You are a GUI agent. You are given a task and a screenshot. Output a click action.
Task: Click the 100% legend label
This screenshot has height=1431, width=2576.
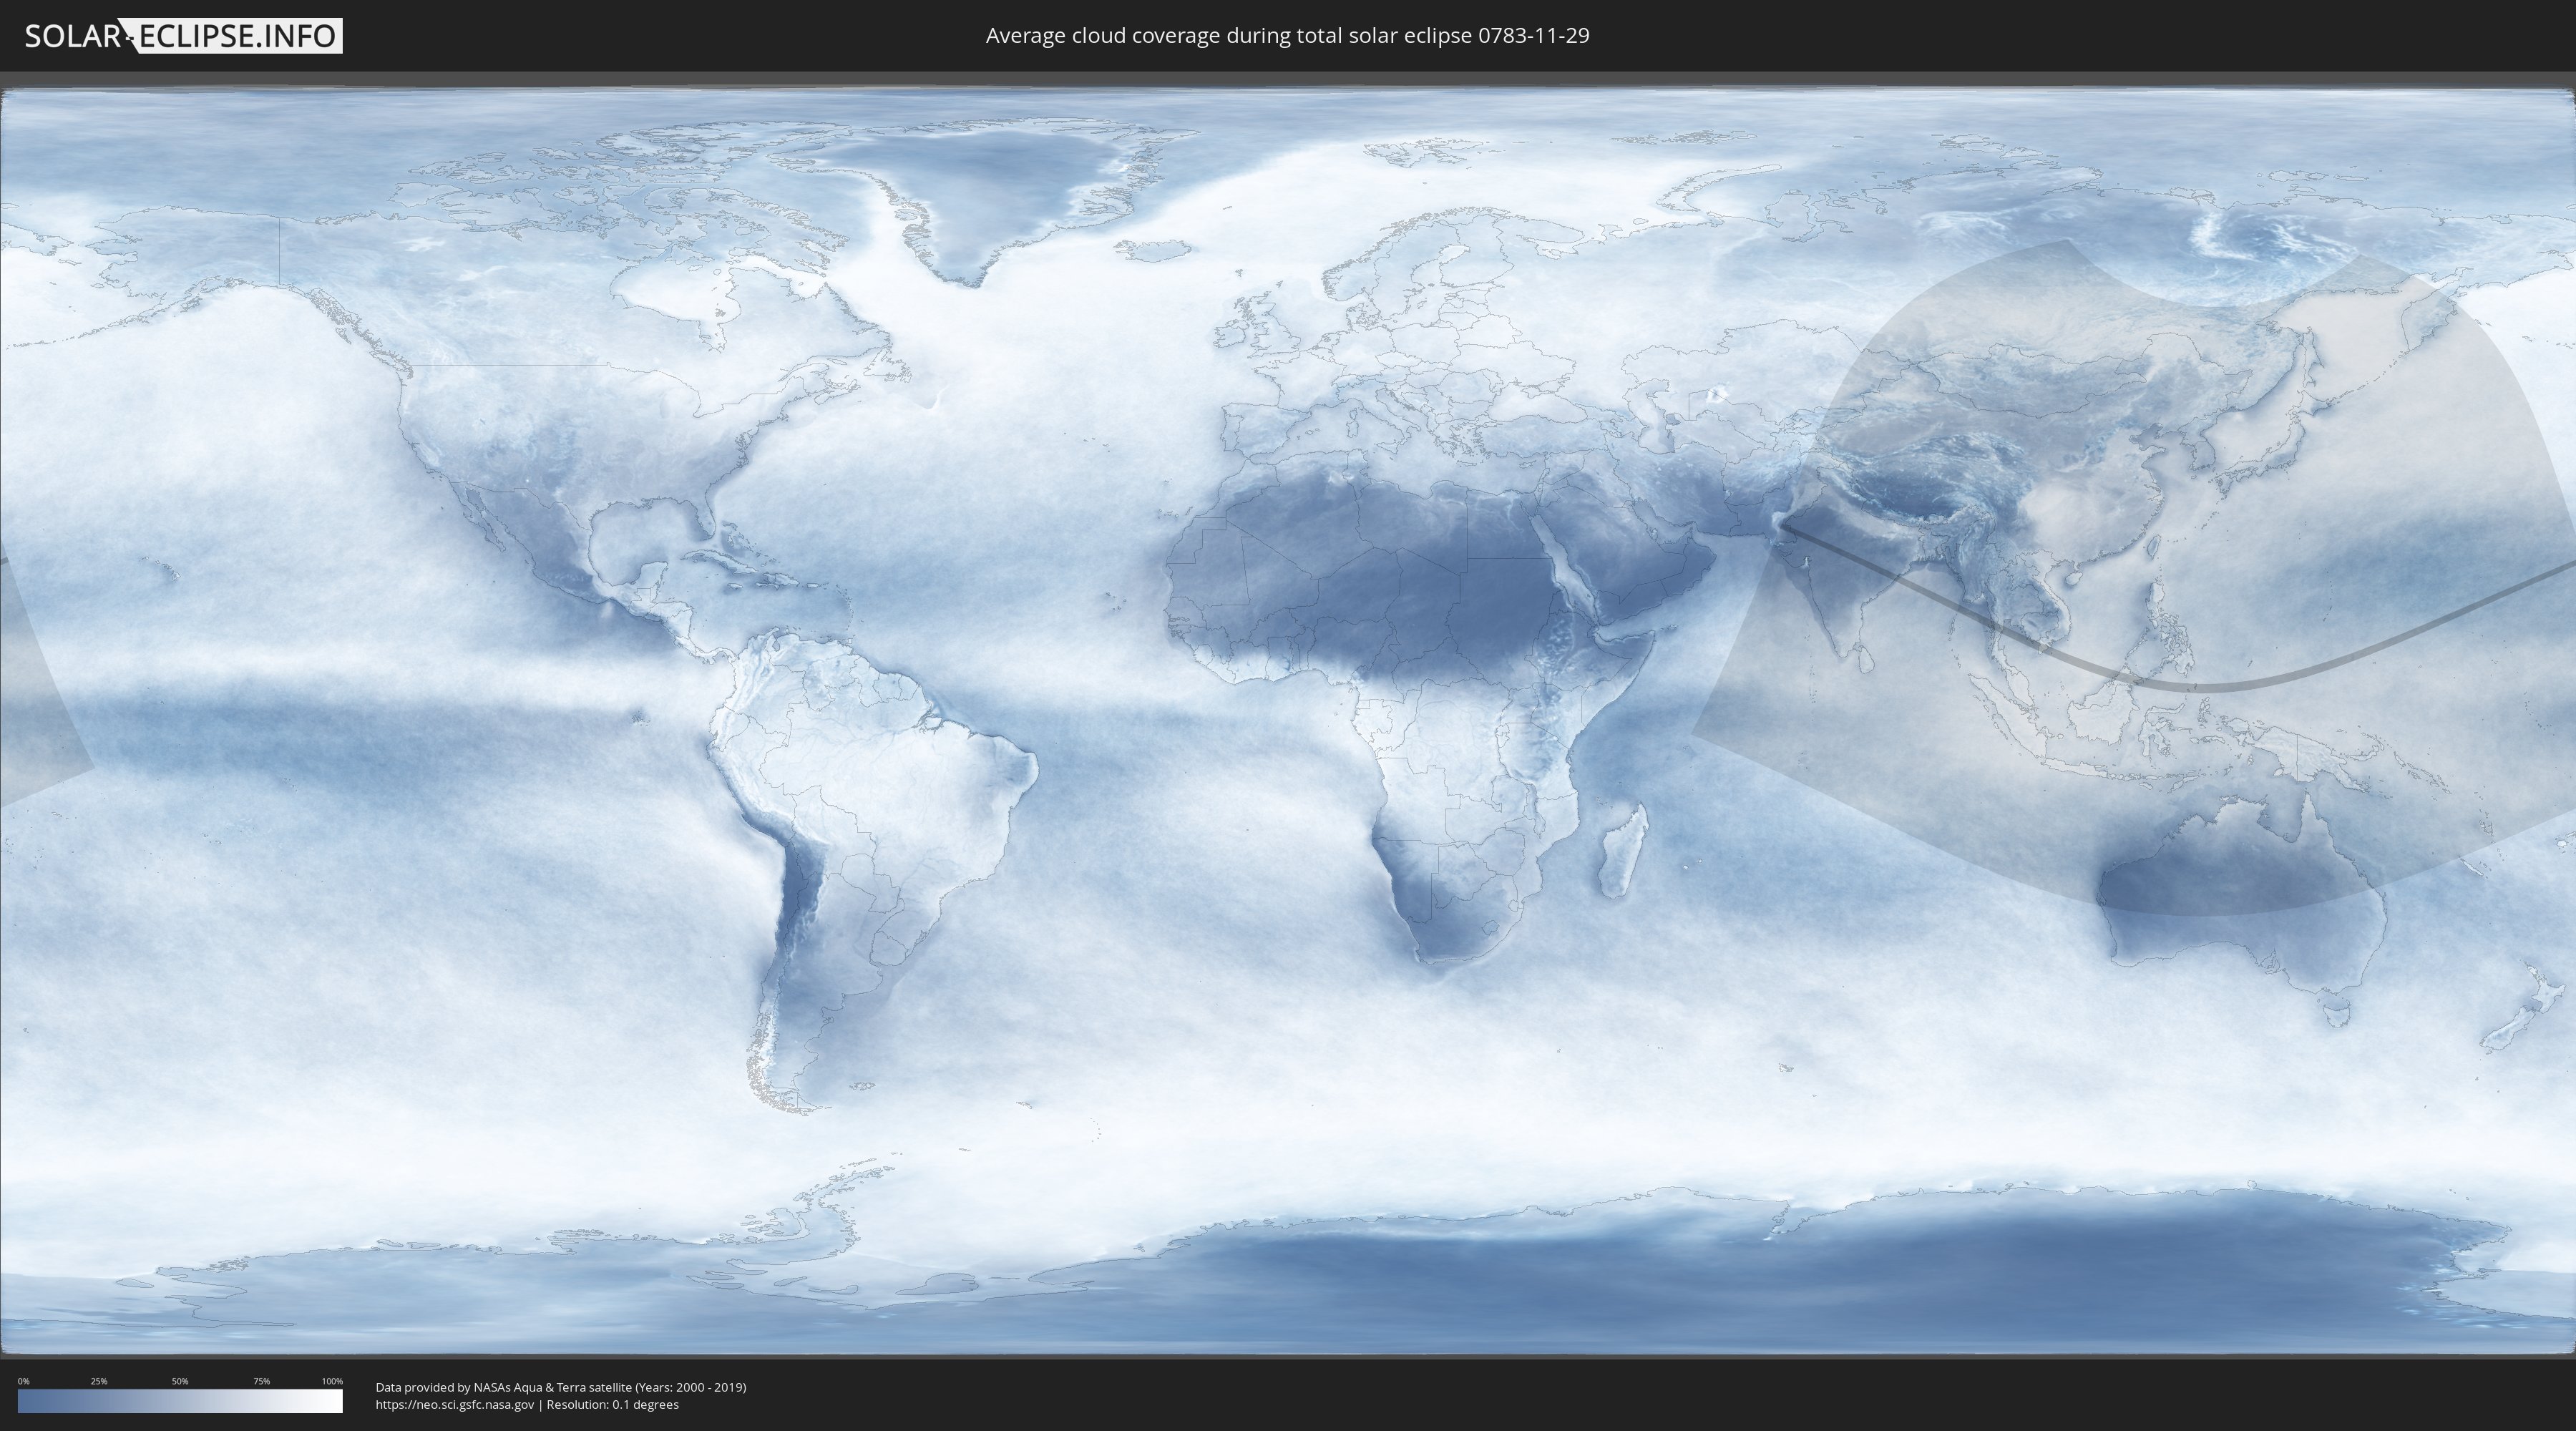click(x=332, y=1381)
